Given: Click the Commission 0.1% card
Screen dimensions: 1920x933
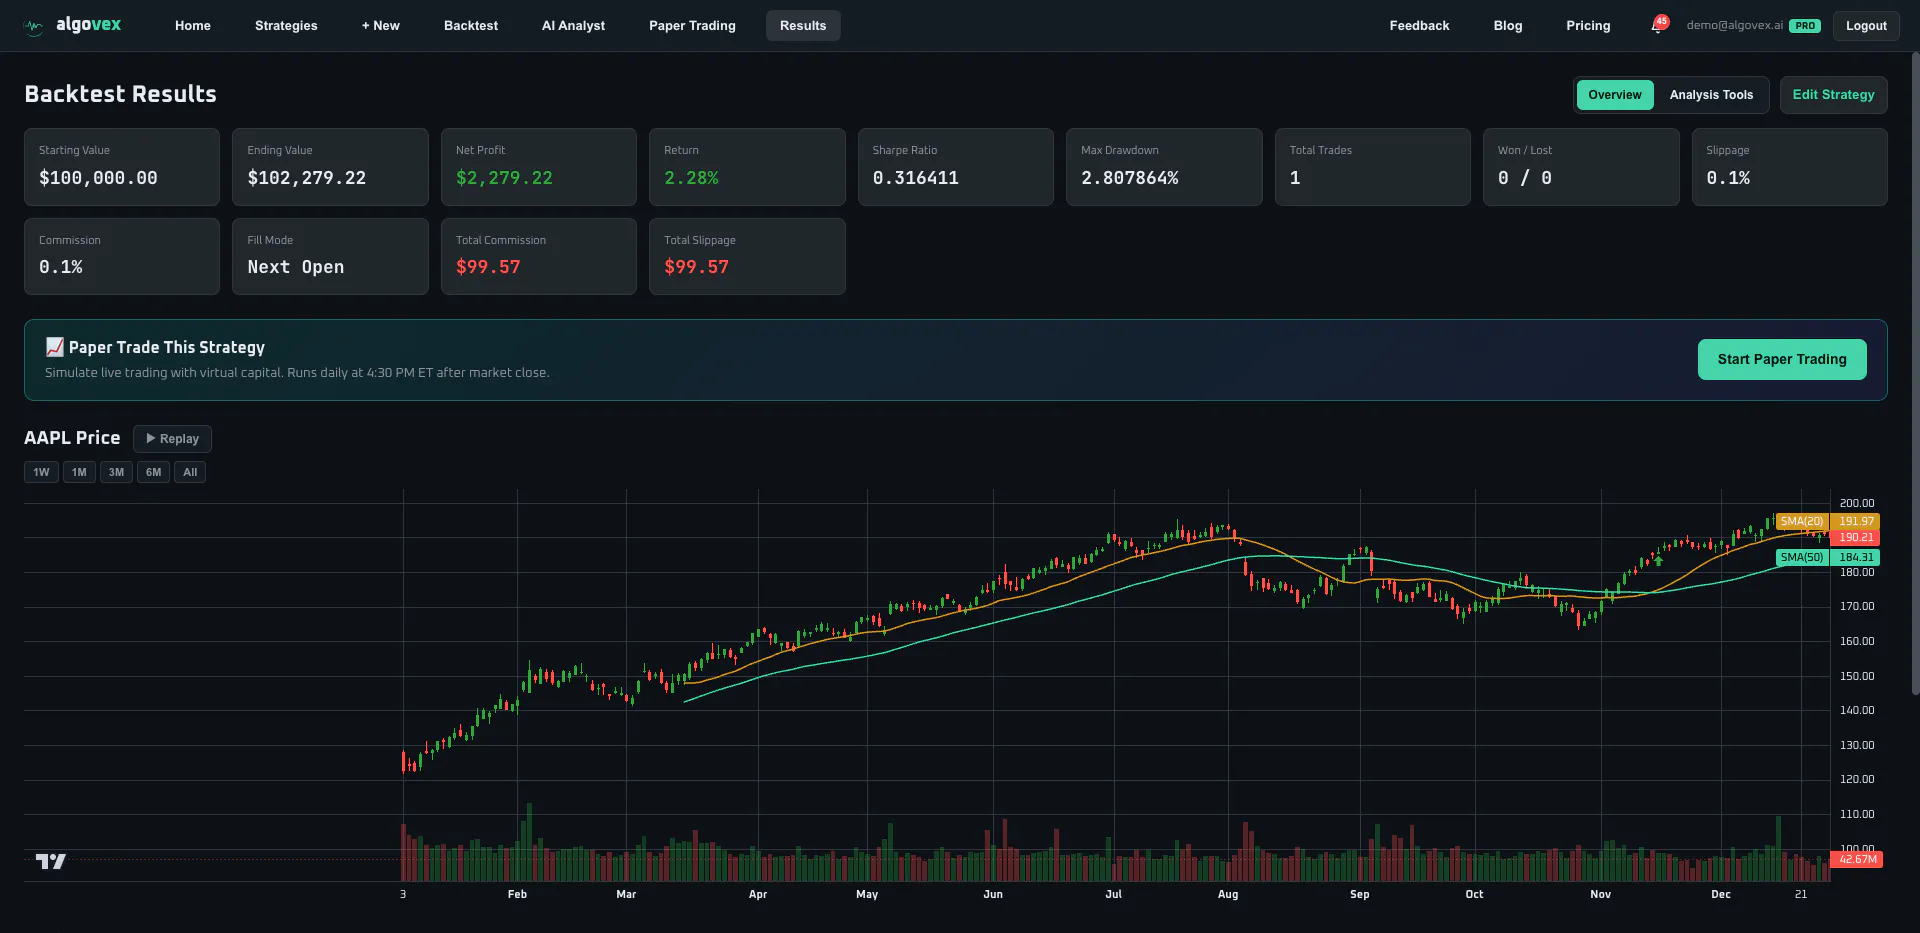Looking at the screenshot, I should (x=122, y=257).
